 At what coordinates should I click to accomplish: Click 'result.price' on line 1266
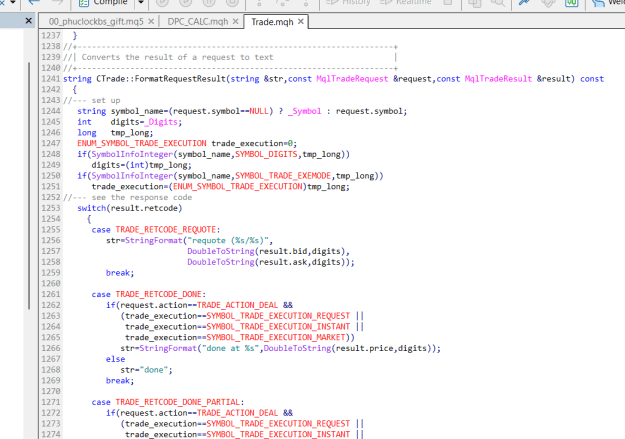point(364,348)
